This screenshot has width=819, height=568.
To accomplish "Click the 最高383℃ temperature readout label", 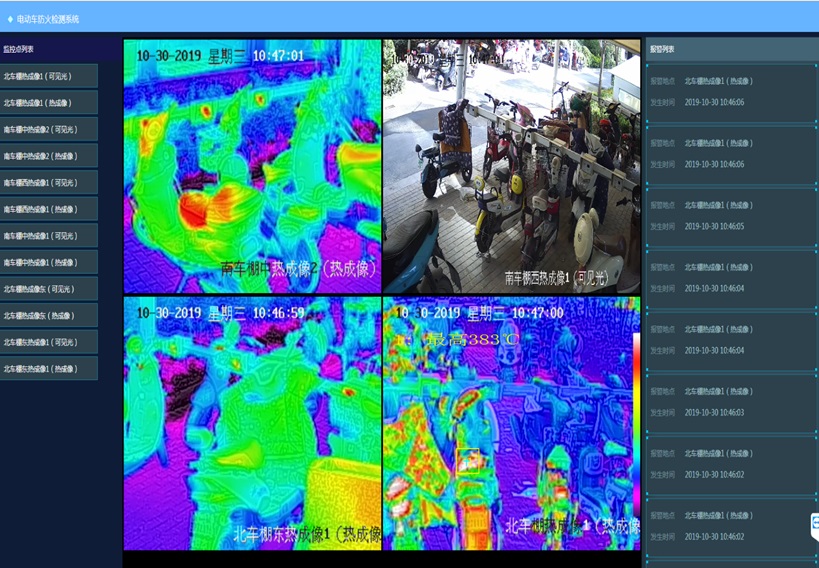I will (x=473, y=340).
